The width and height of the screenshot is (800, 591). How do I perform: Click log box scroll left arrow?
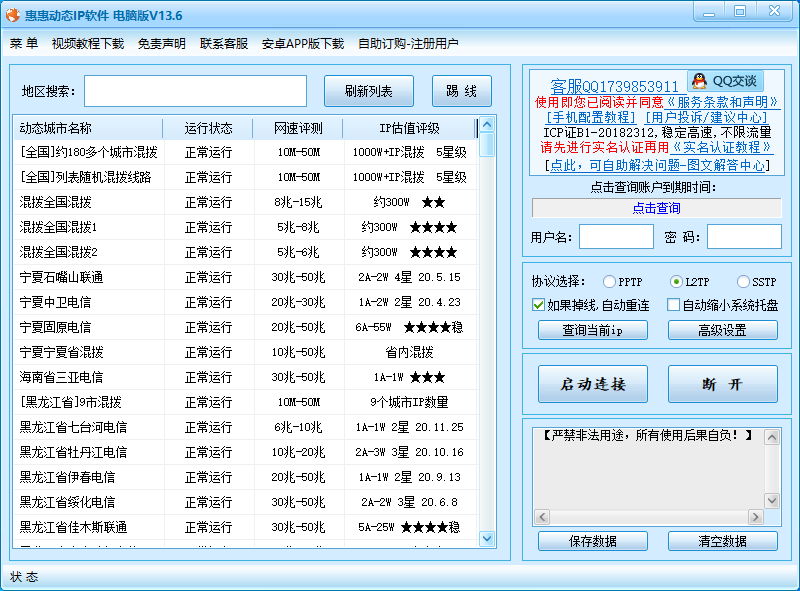[x=542, y=517]
